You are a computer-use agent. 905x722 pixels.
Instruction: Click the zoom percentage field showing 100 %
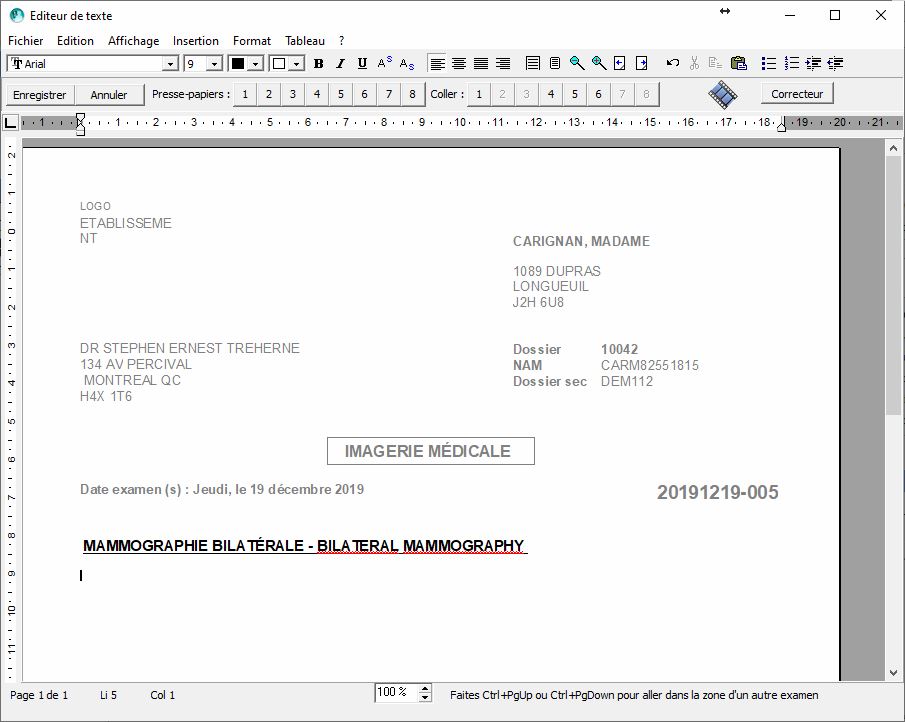click(397, 692)
